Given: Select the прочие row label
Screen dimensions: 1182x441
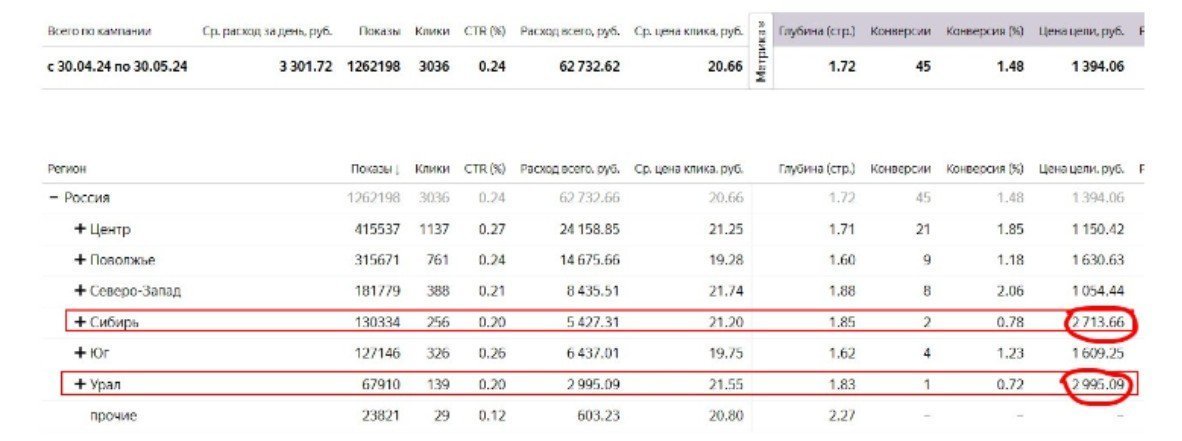Looking at the screenshot, I should pos(115,415).
